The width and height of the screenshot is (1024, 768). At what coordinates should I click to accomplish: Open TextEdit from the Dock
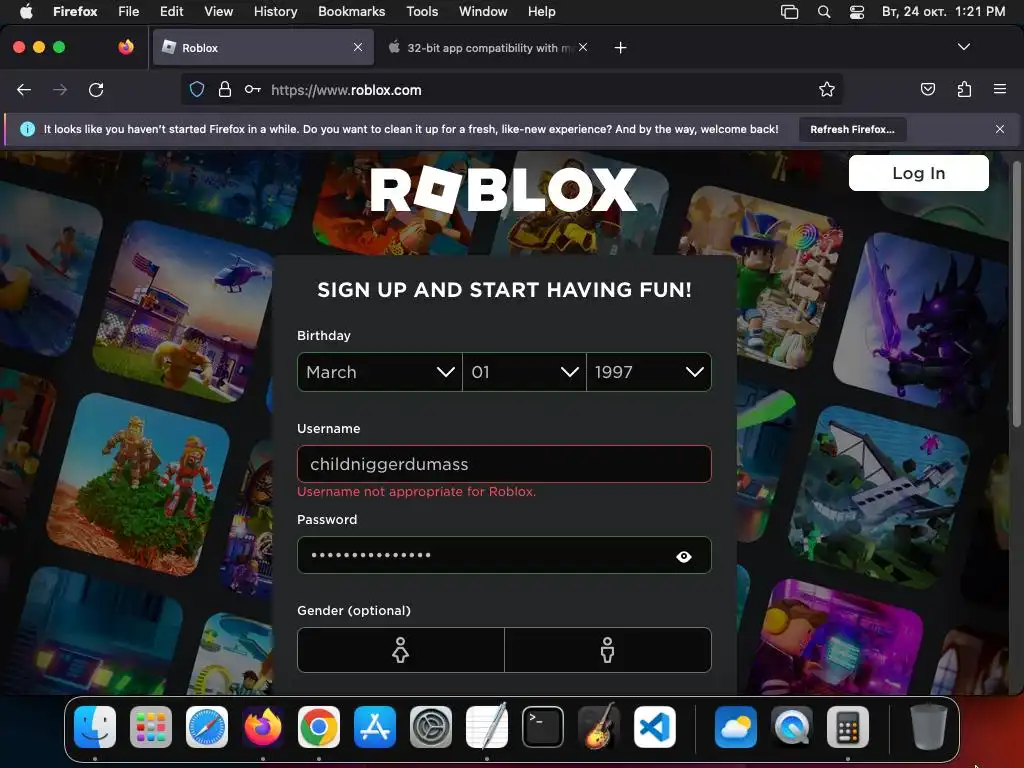click(487, 726)
